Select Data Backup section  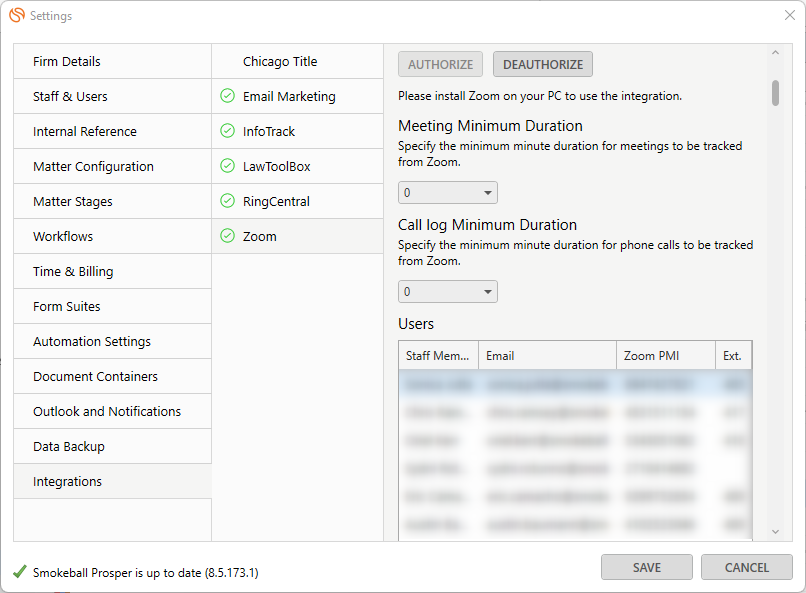[113, 446]
